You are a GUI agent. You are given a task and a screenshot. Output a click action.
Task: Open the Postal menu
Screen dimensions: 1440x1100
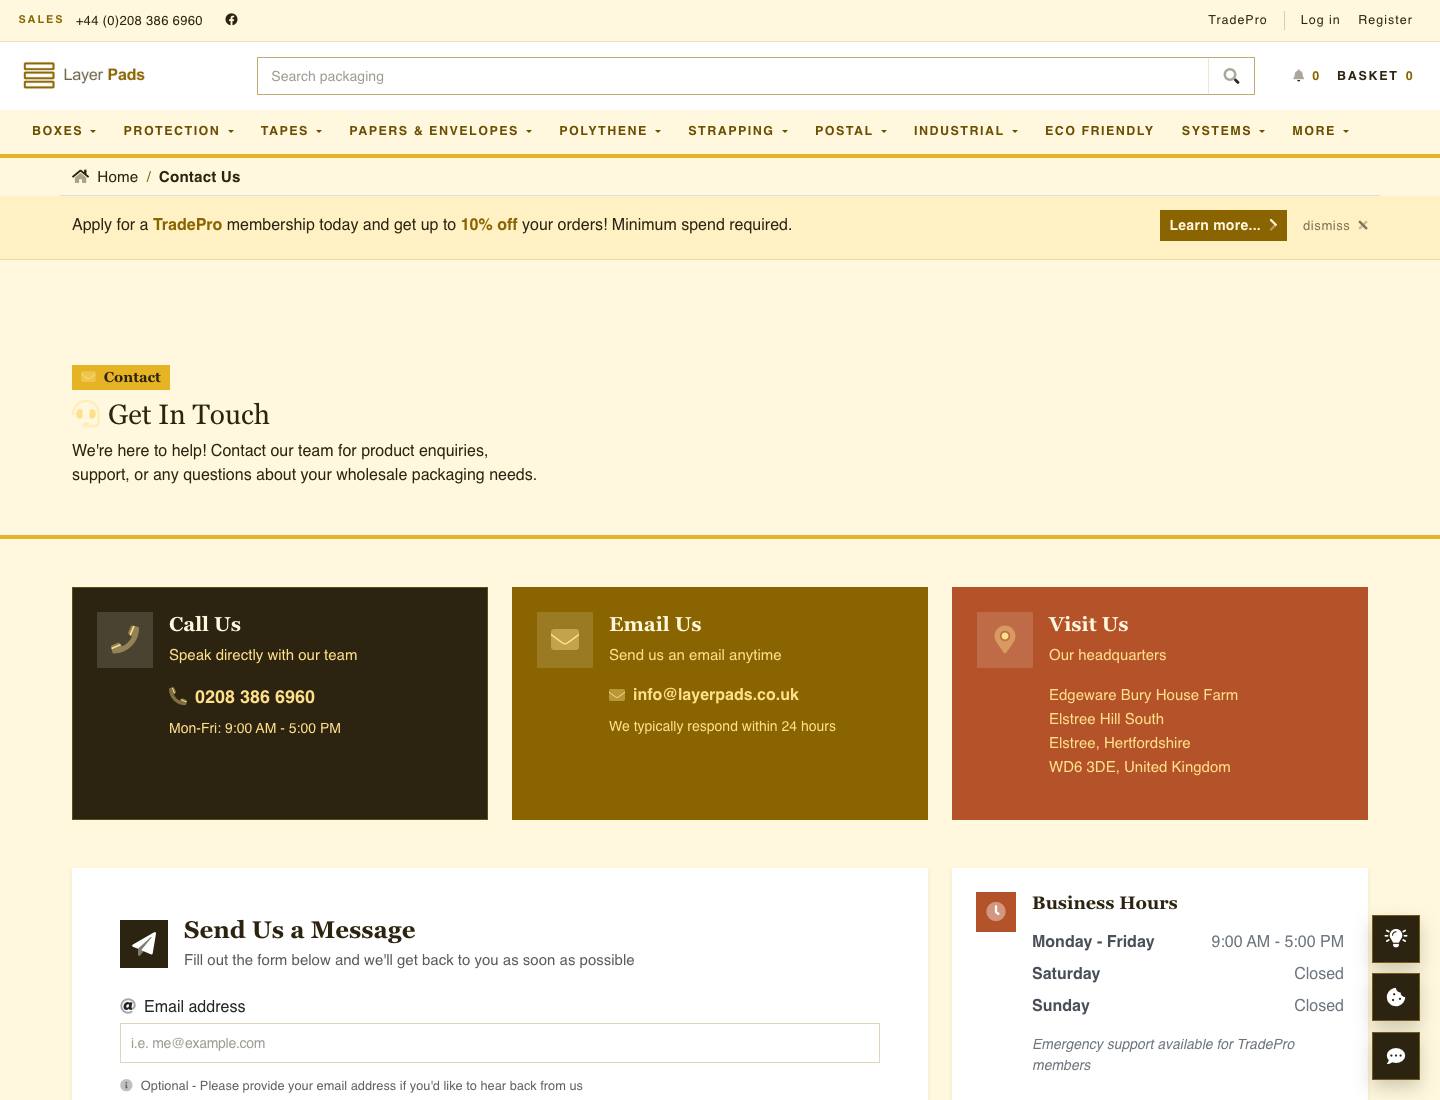(851, 131)
